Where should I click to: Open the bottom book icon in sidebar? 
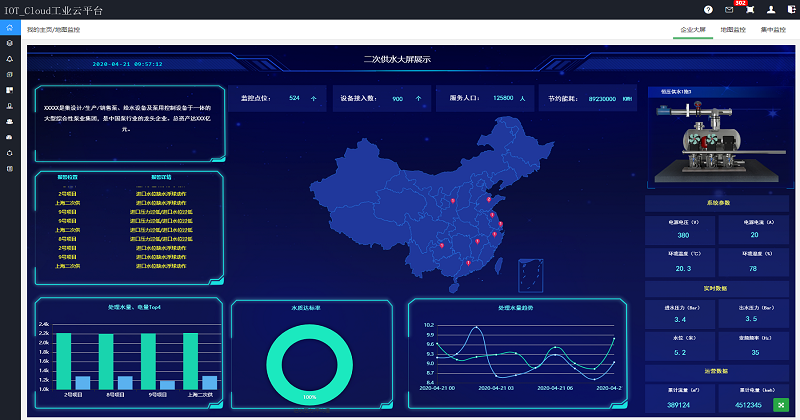(x=10, y=169)
